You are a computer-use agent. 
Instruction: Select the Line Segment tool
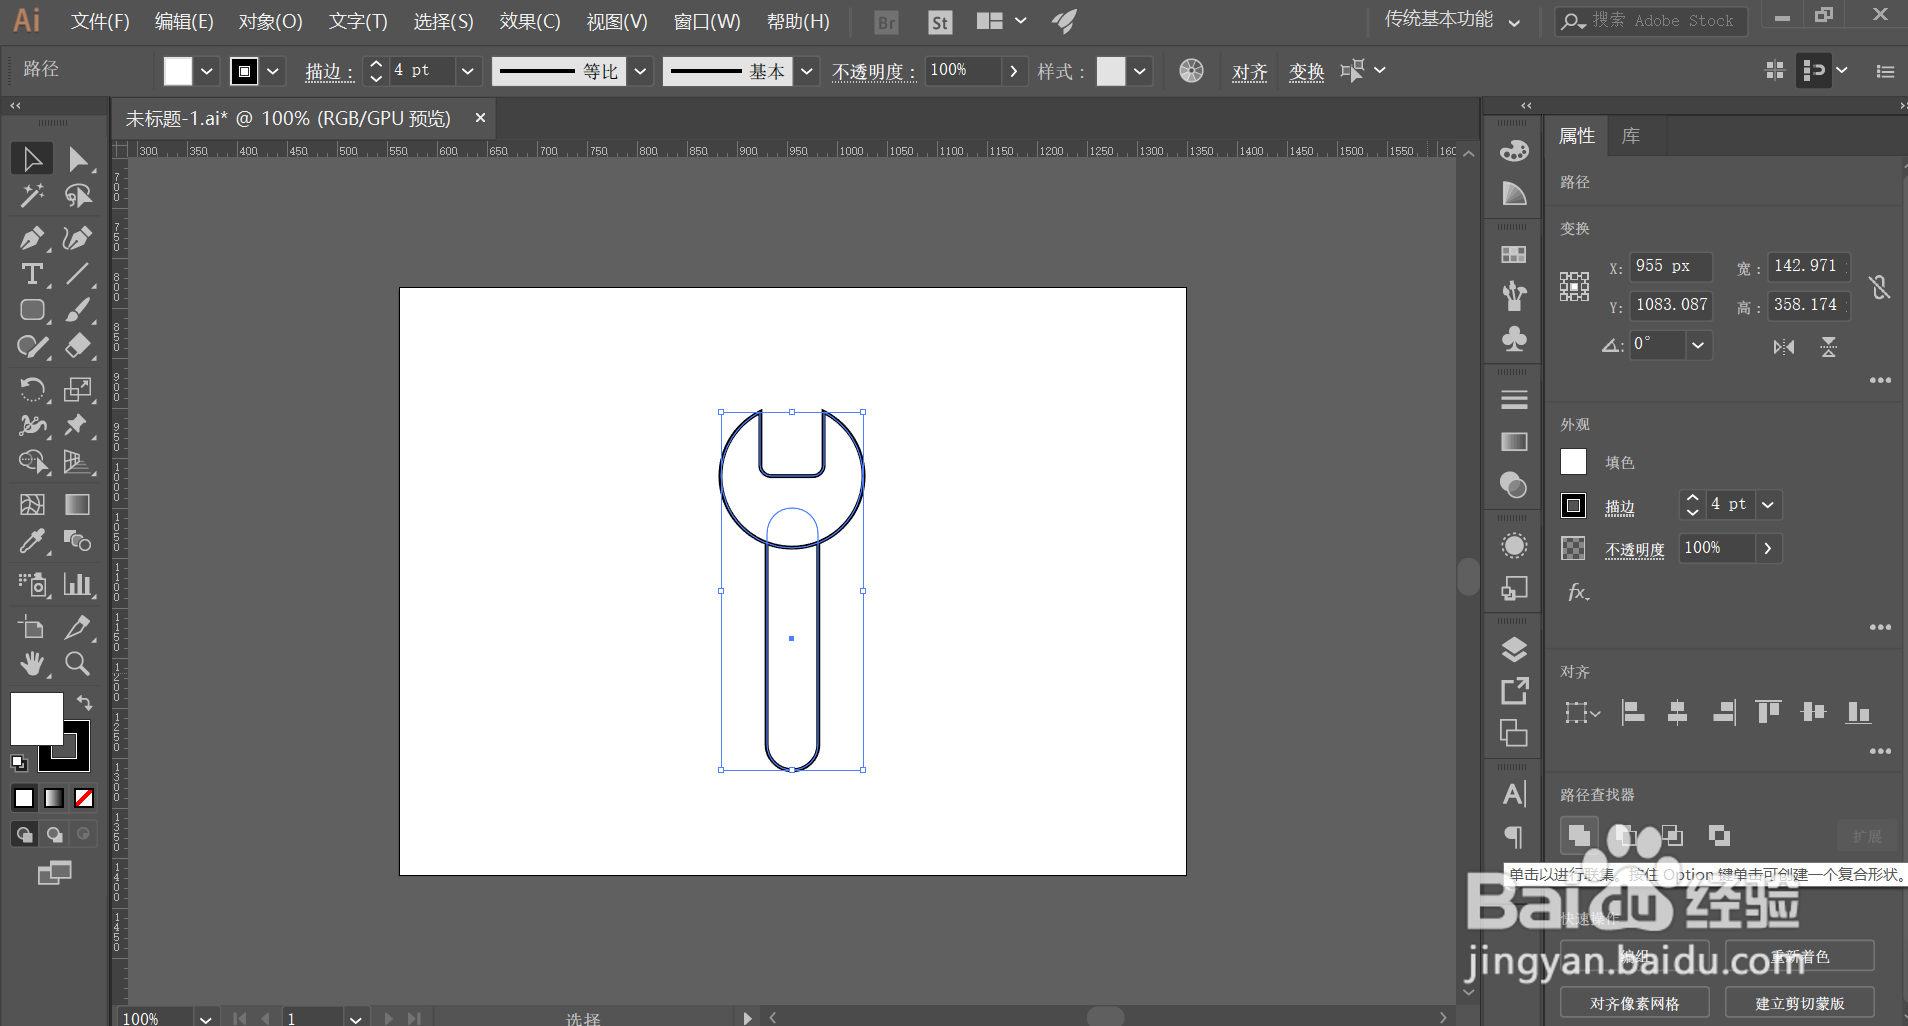pos(78,274)
